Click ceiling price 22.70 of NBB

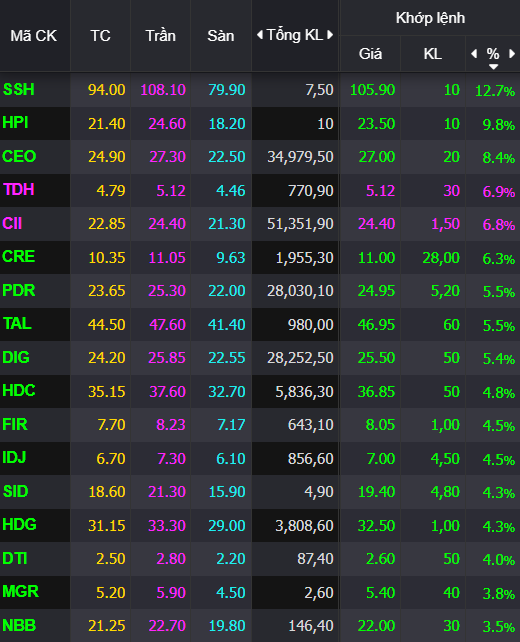pos(167,626)
